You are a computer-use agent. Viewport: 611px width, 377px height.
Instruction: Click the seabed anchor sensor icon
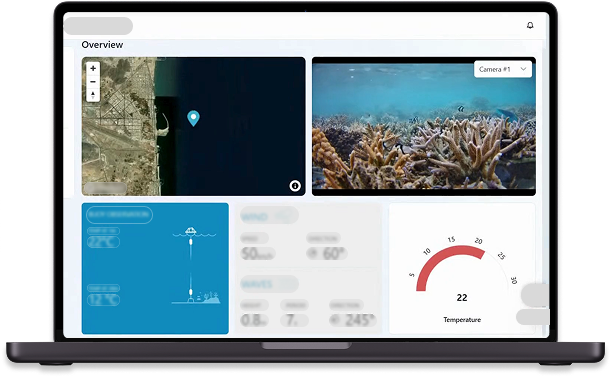(x=191, y=296)
